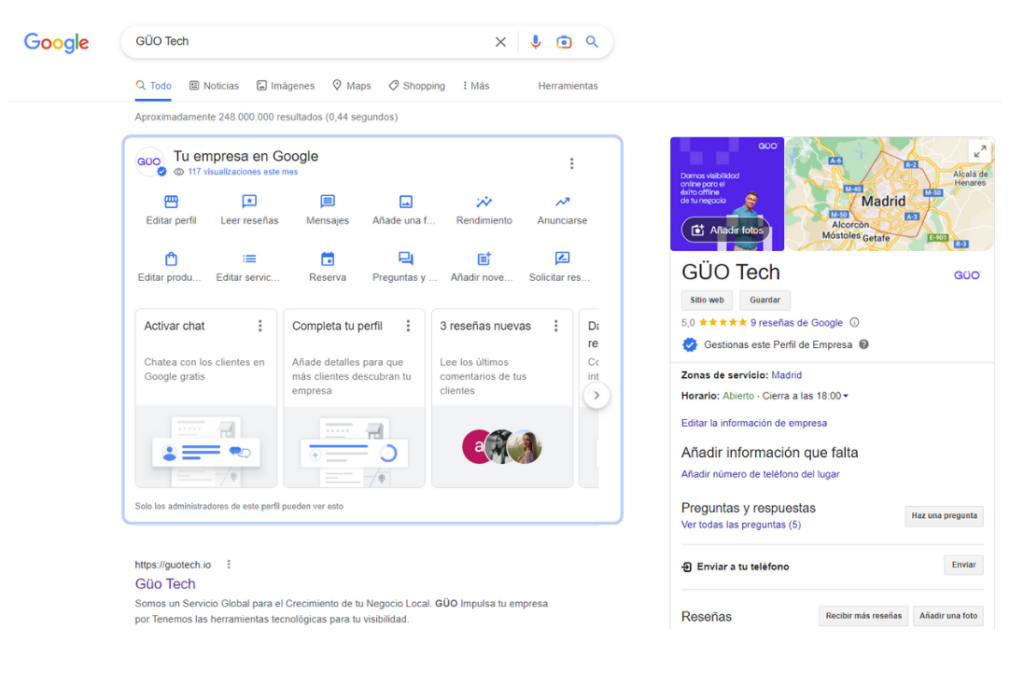Start a voice search with the microphone icon

pyautogui.click(x=536, y=41)
